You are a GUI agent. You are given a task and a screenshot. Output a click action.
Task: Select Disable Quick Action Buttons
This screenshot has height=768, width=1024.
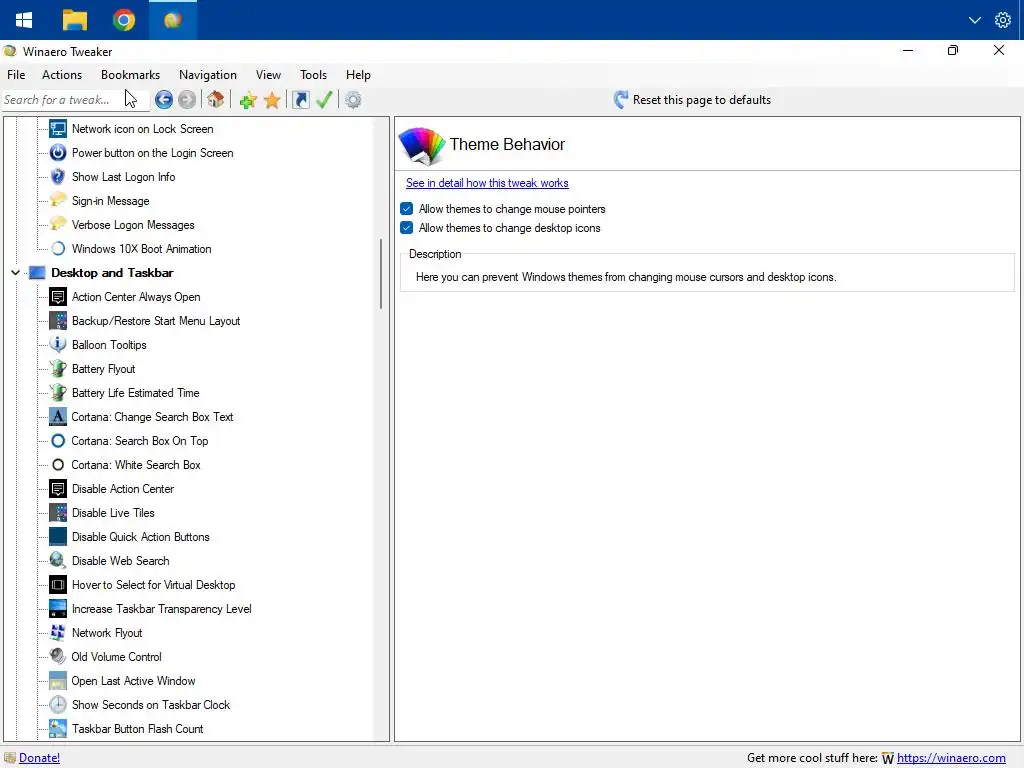tap(140, 537)
